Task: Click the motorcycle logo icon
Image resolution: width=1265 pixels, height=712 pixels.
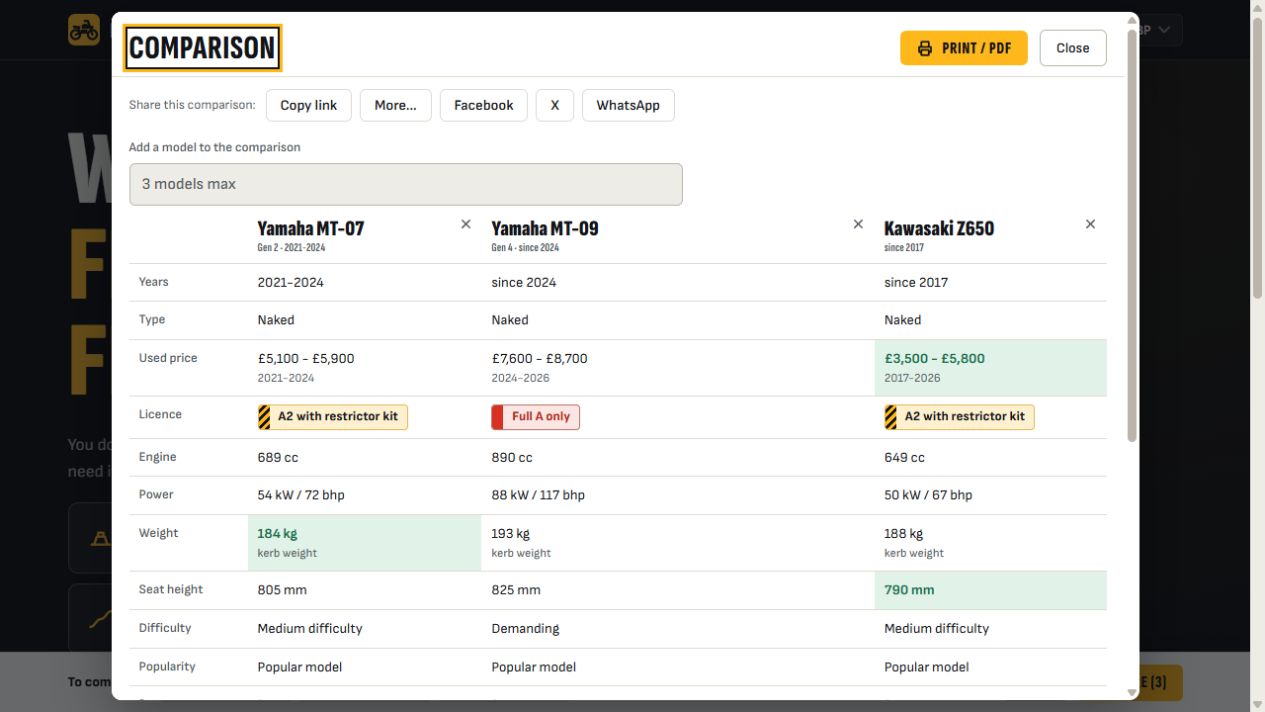Action: tap(84, 30)
